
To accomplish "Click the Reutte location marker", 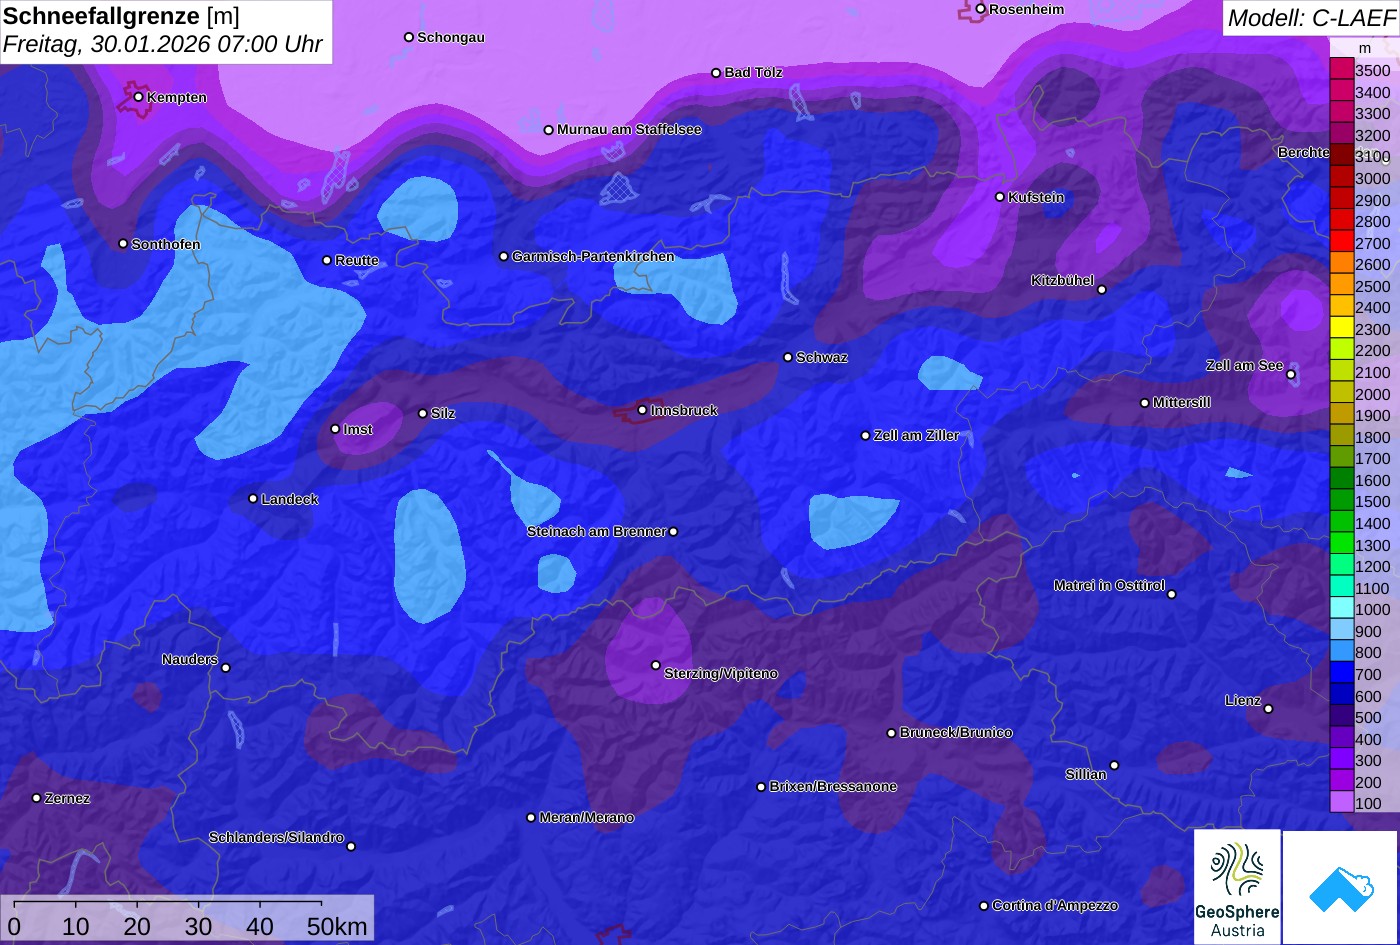I will point(327,260).
